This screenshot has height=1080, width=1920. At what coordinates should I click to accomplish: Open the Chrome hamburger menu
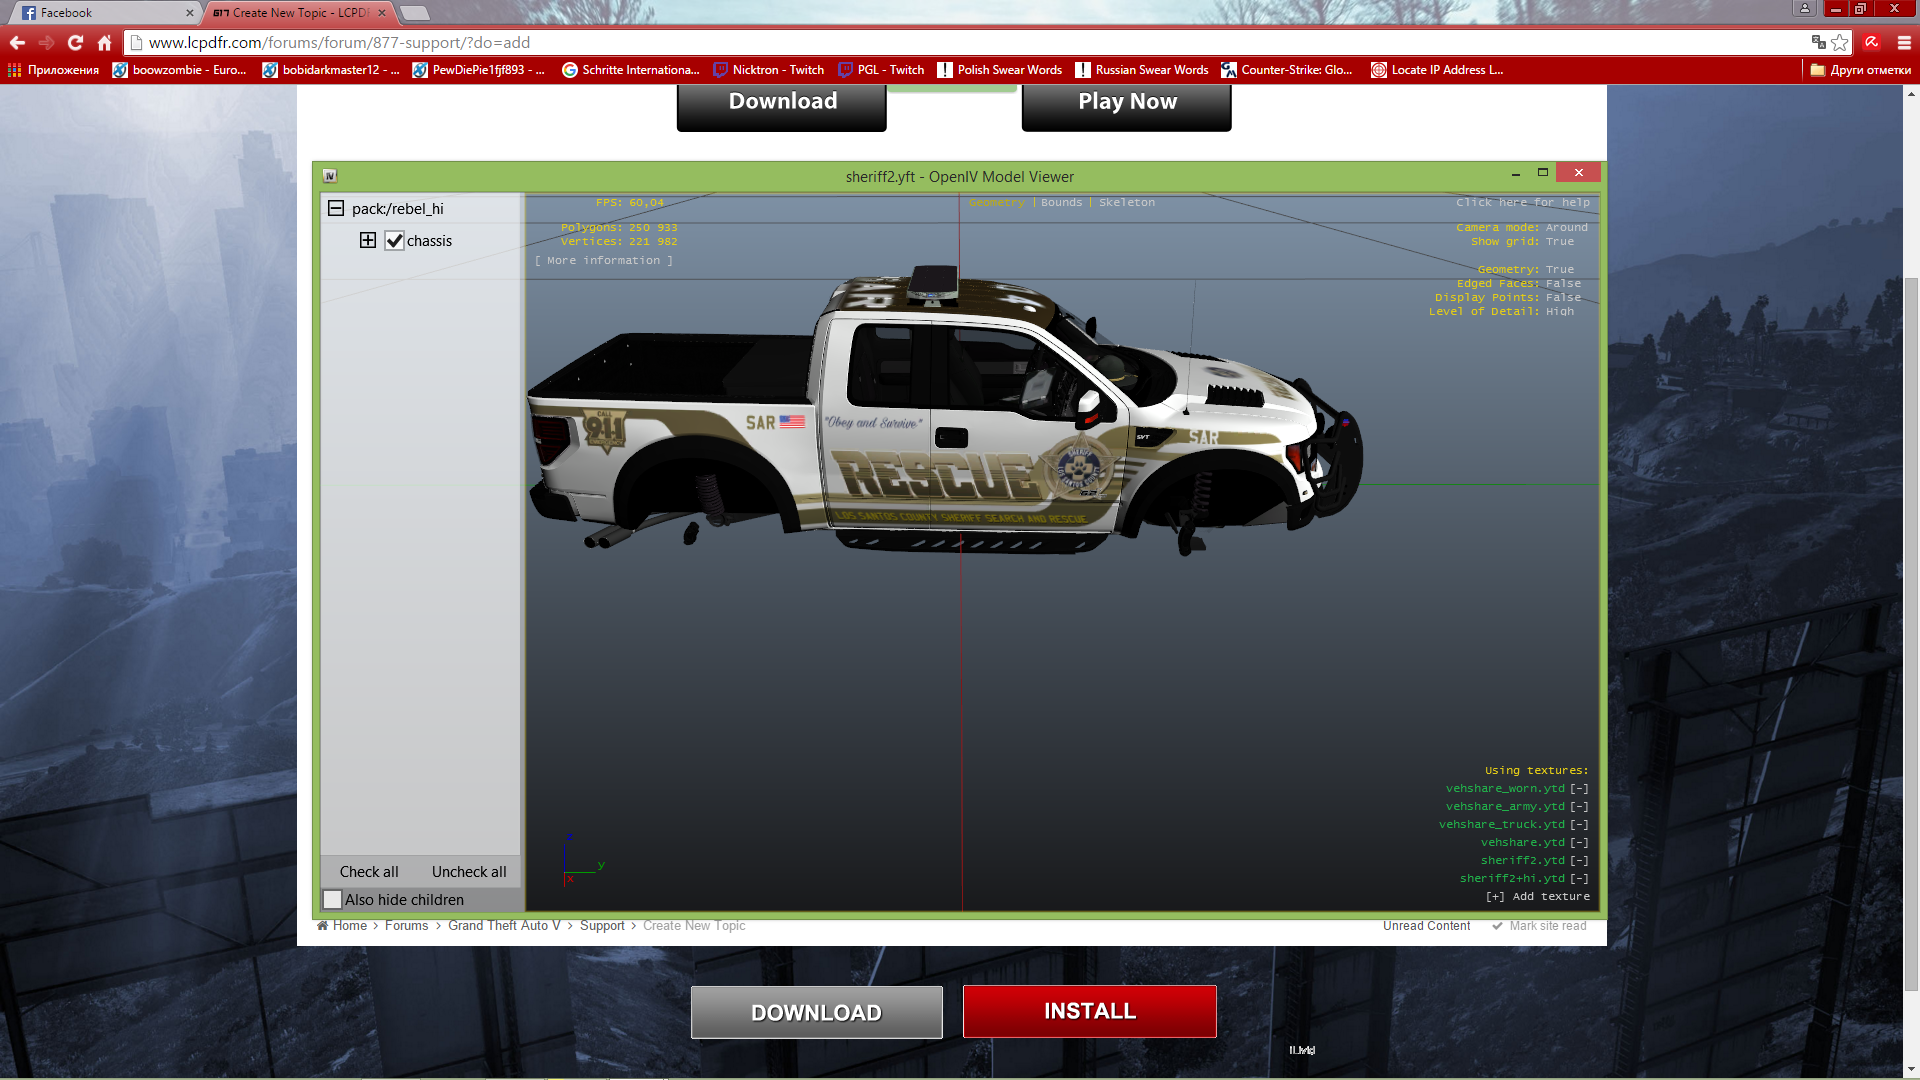[x=1904, y=43]
